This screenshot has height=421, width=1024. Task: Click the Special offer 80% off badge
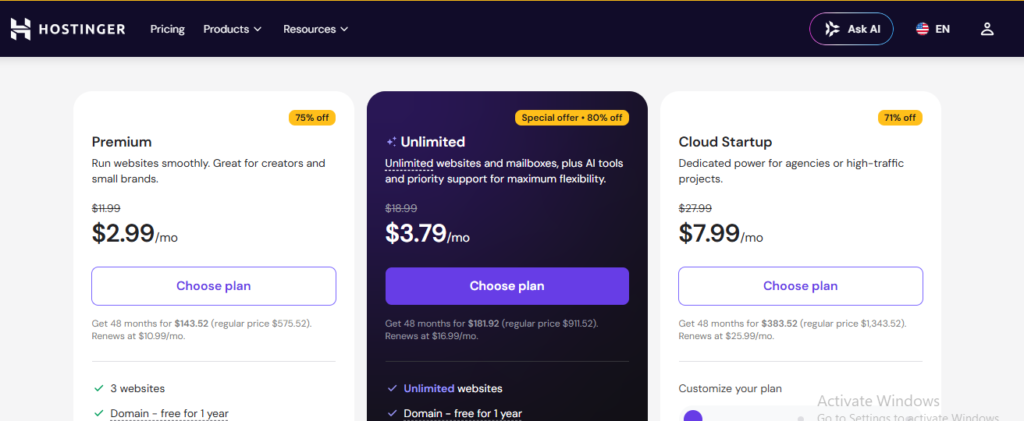[x=572, y=117]
